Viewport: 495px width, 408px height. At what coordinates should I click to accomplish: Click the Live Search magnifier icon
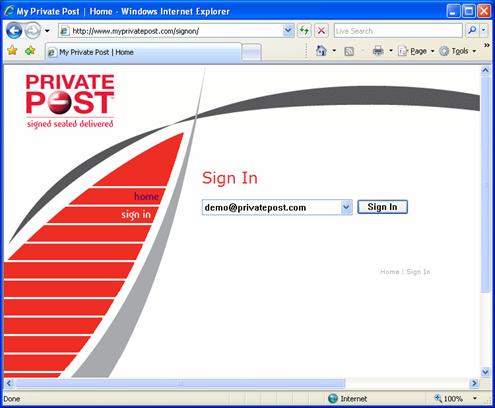click(x=472, y=31)
